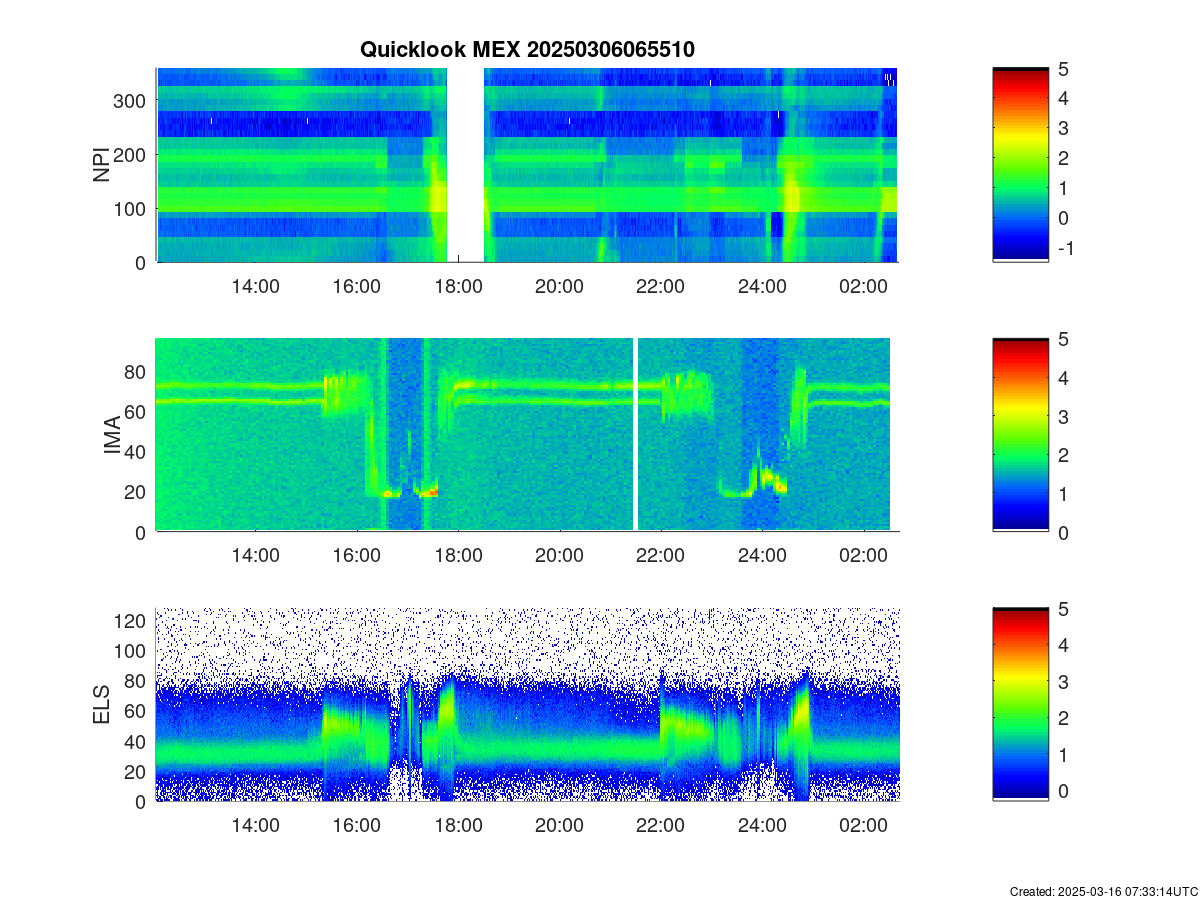
Task: Click the IMA y-axis label
Action: click(112, 436)
